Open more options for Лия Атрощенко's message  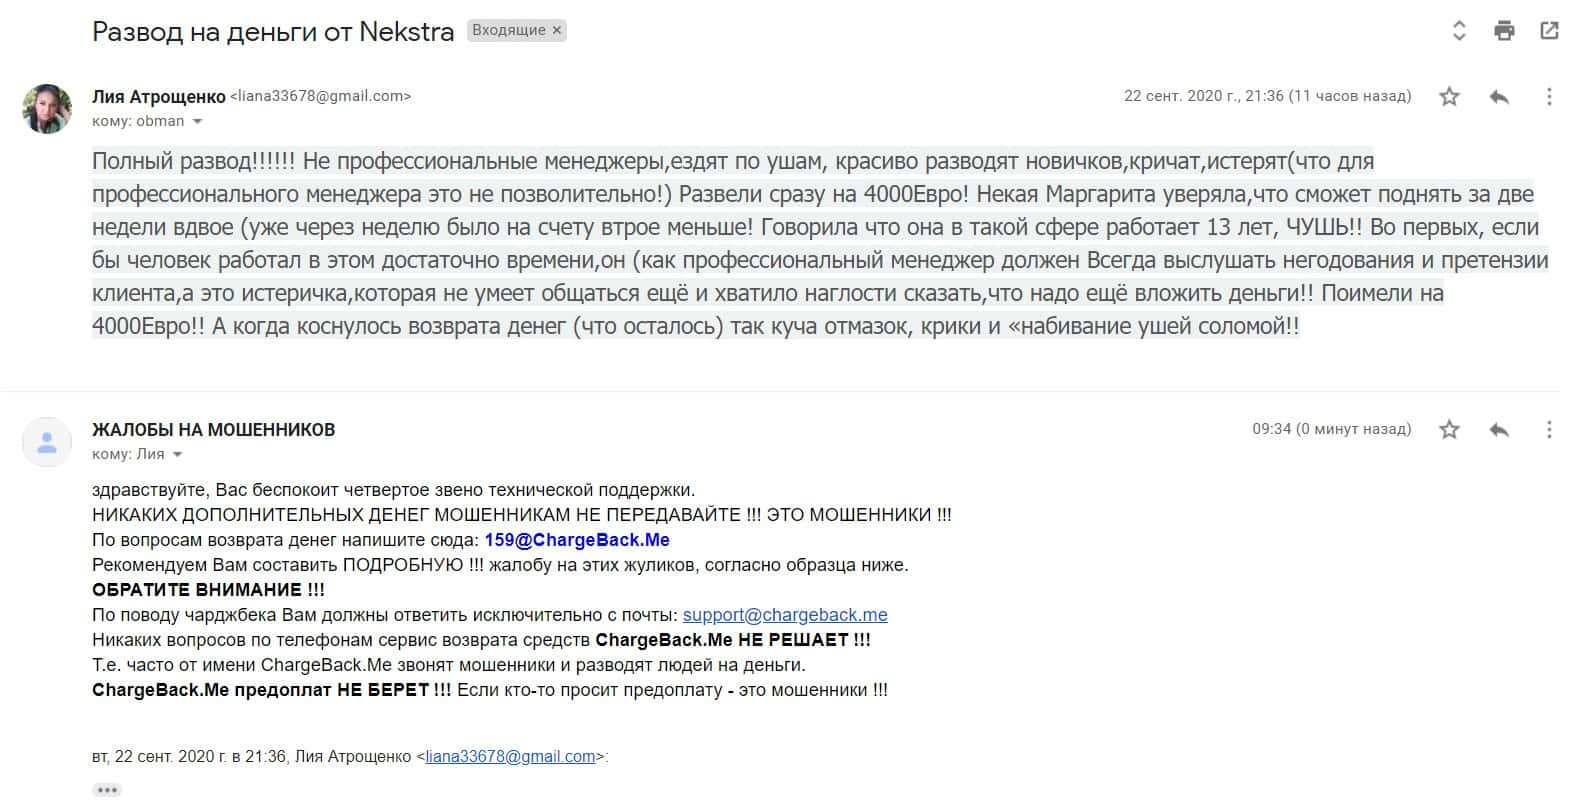(x=1549, y=97)
